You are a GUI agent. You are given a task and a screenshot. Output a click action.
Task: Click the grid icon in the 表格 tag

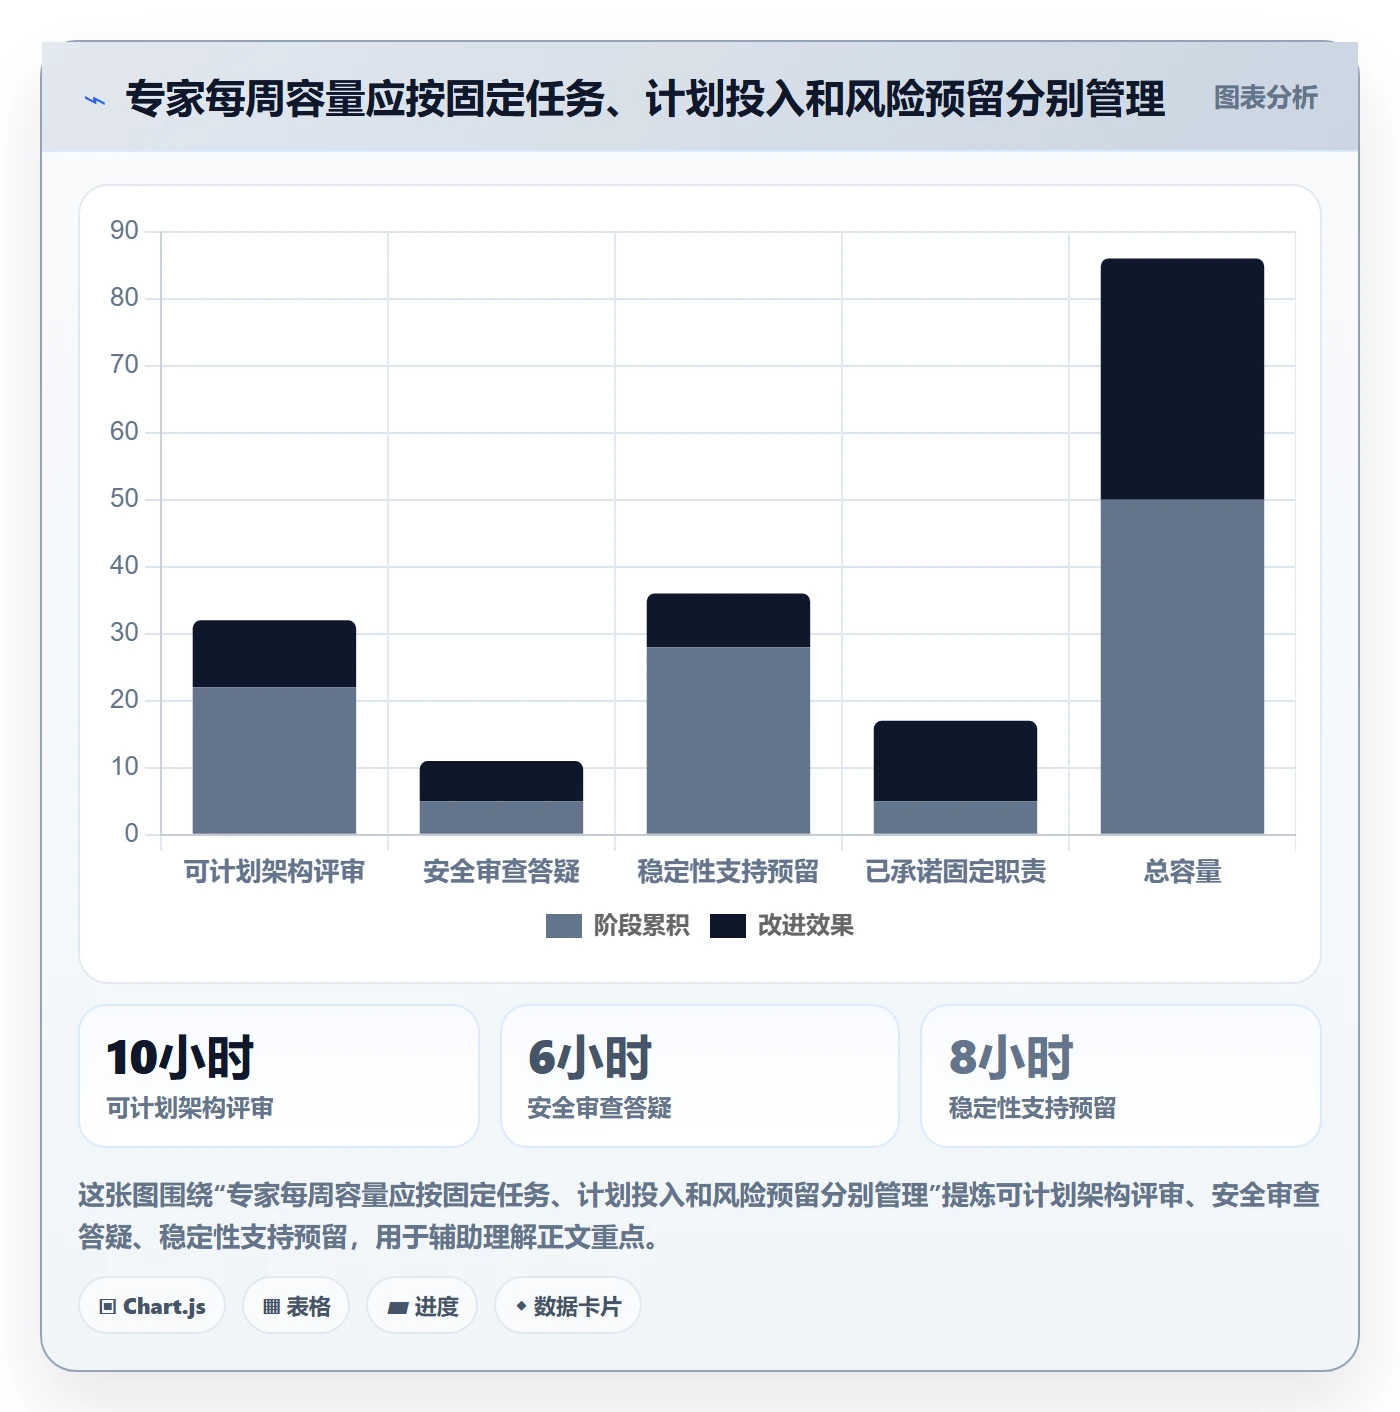pos(271,1307)
